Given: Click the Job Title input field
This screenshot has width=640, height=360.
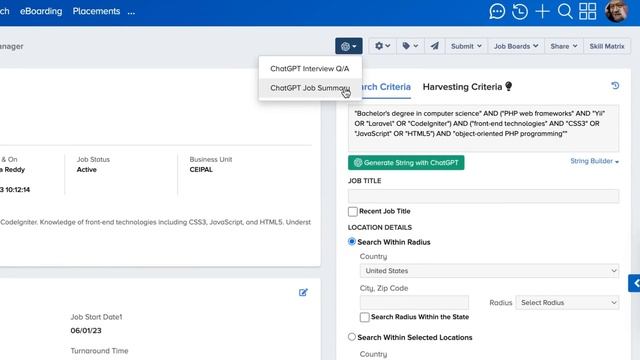Looking at the screenshot, I should (x=483, y=196).
